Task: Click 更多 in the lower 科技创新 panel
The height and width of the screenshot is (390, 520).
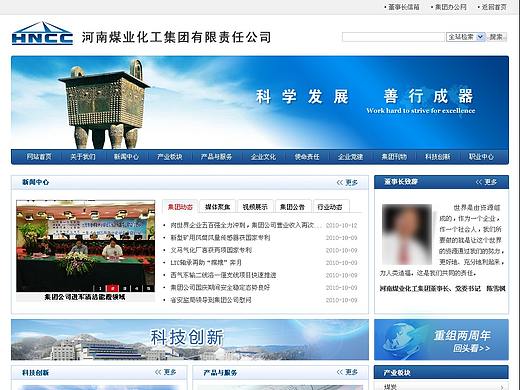Action: [166, 372]
